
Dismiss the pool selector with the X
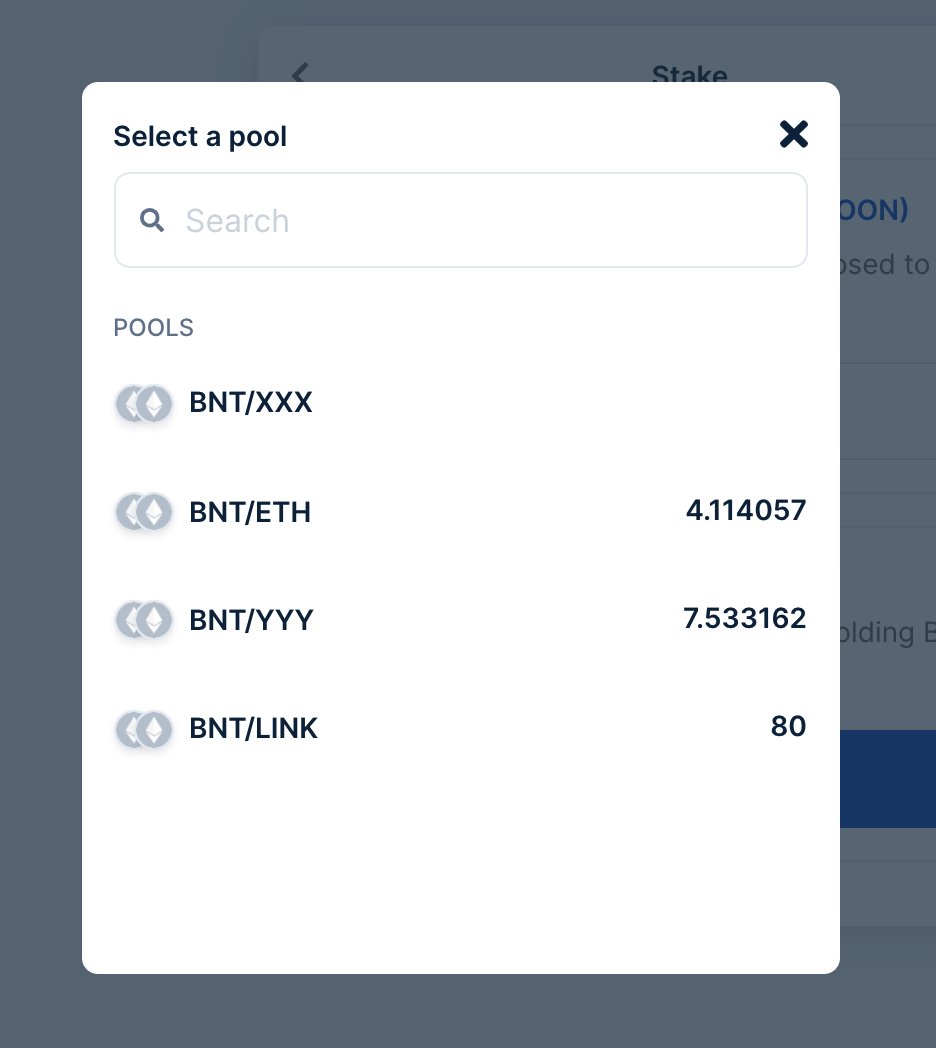(x=793, y=133)
